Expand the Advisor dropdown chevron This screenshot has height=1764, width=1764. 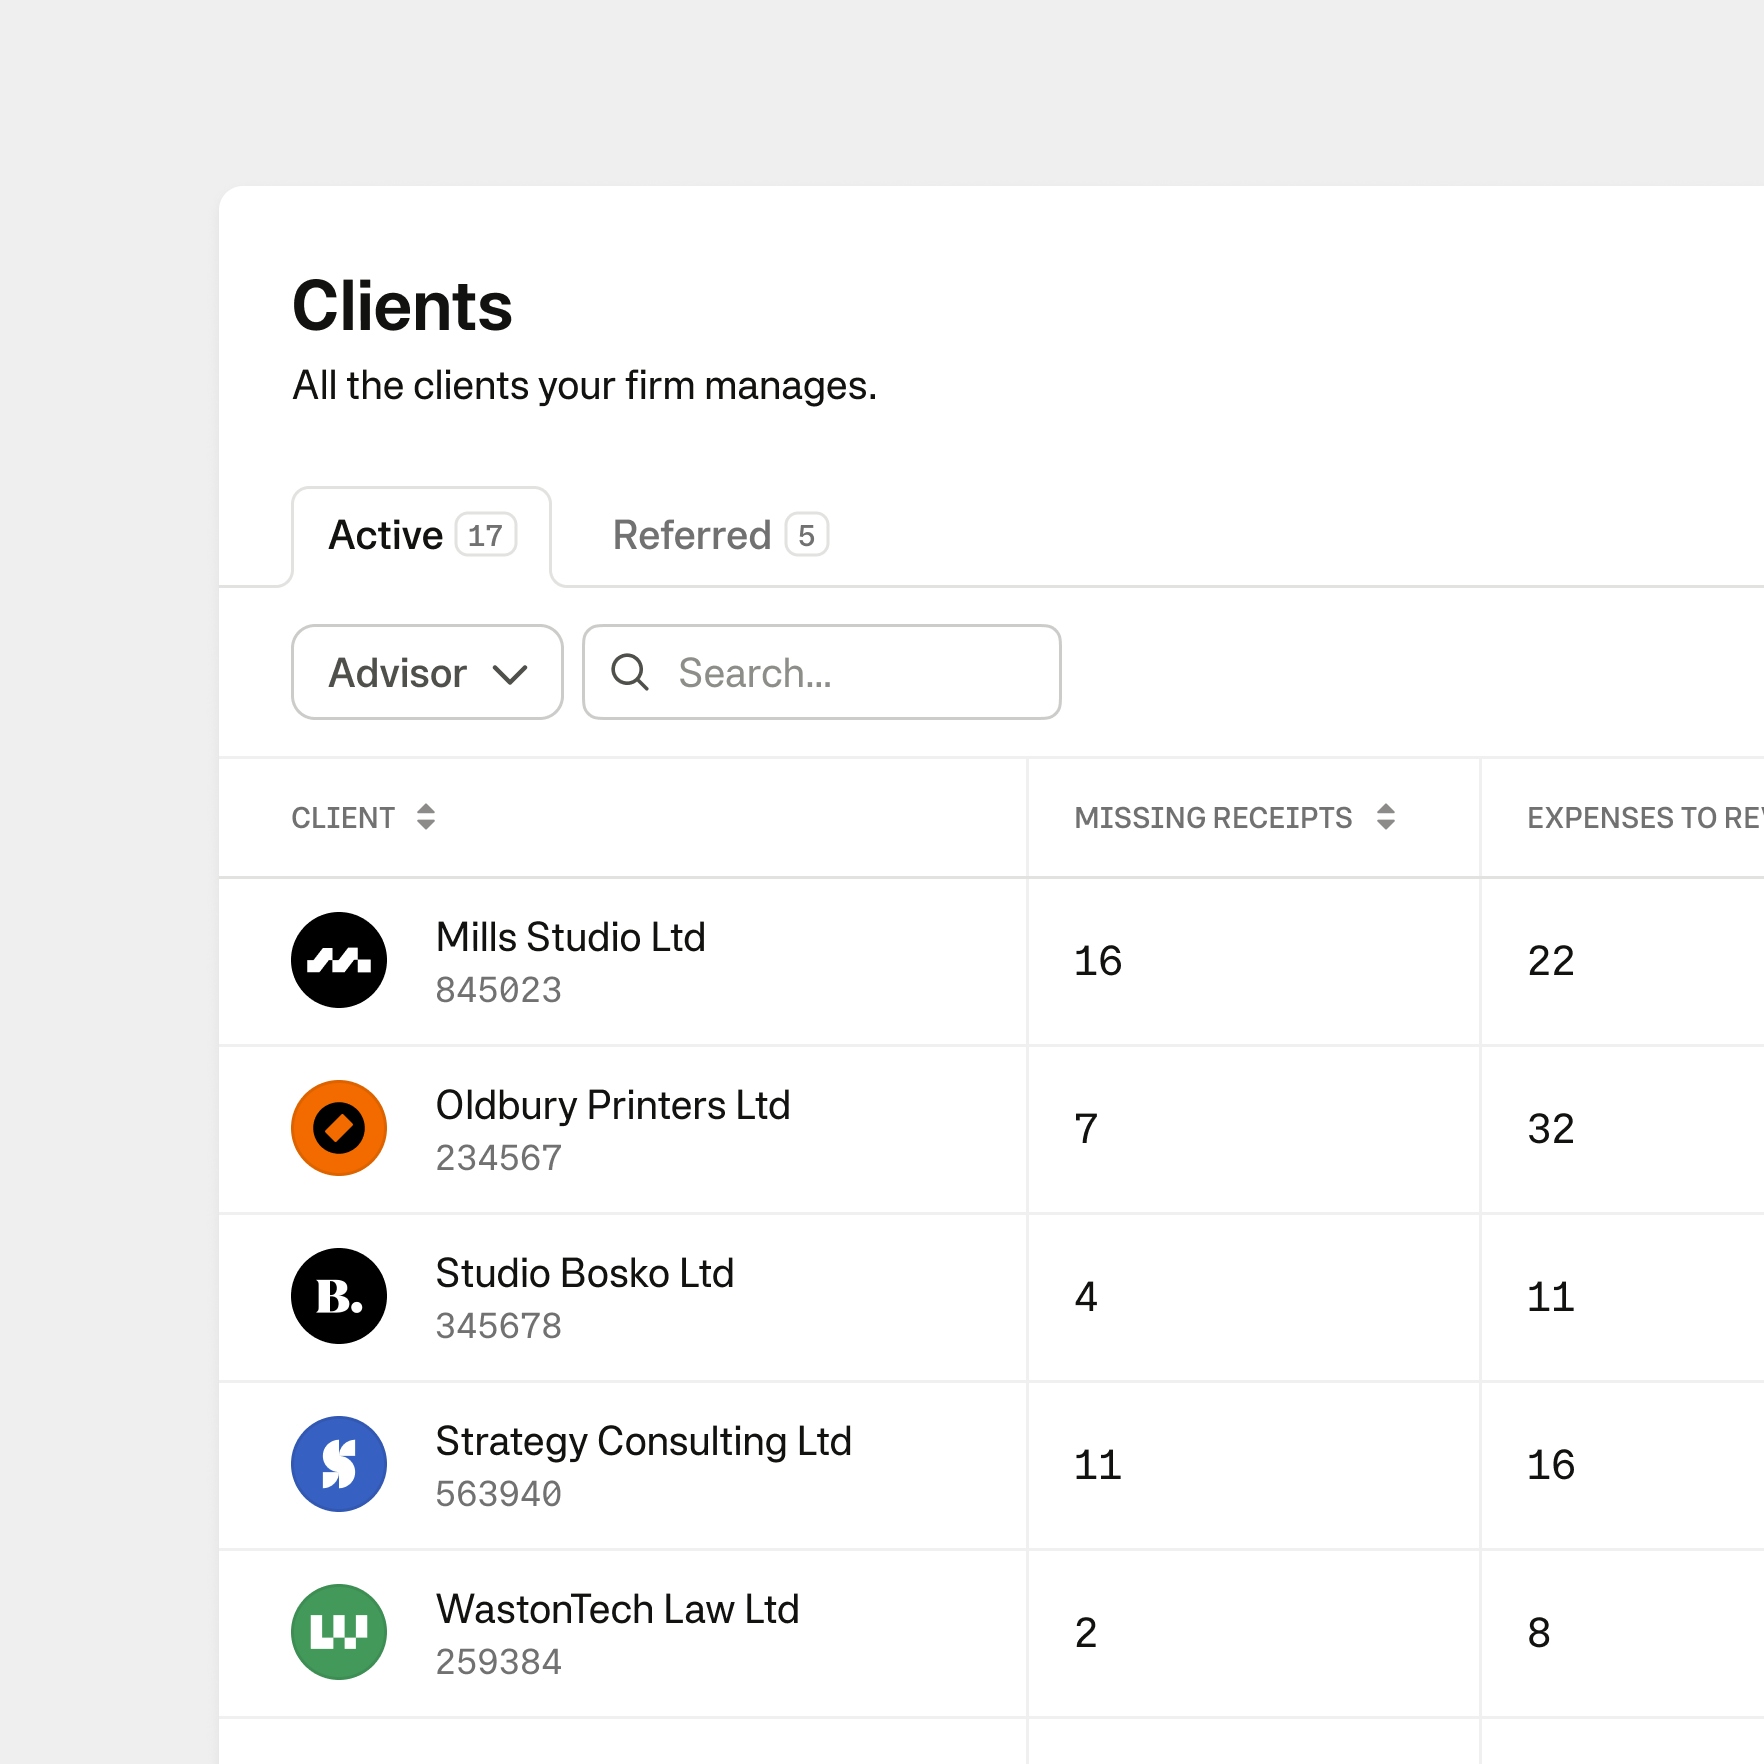coord(510,674)
